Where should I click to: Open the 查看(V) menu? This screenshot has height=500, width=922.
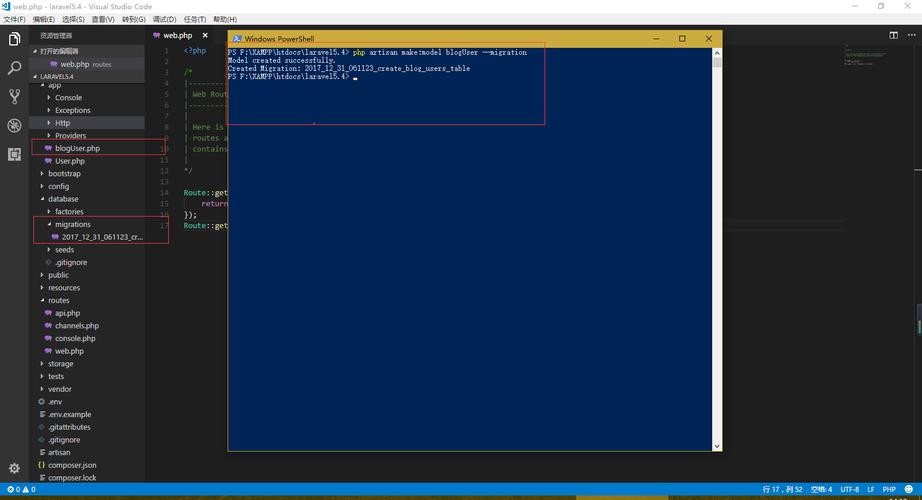point(103,19)
